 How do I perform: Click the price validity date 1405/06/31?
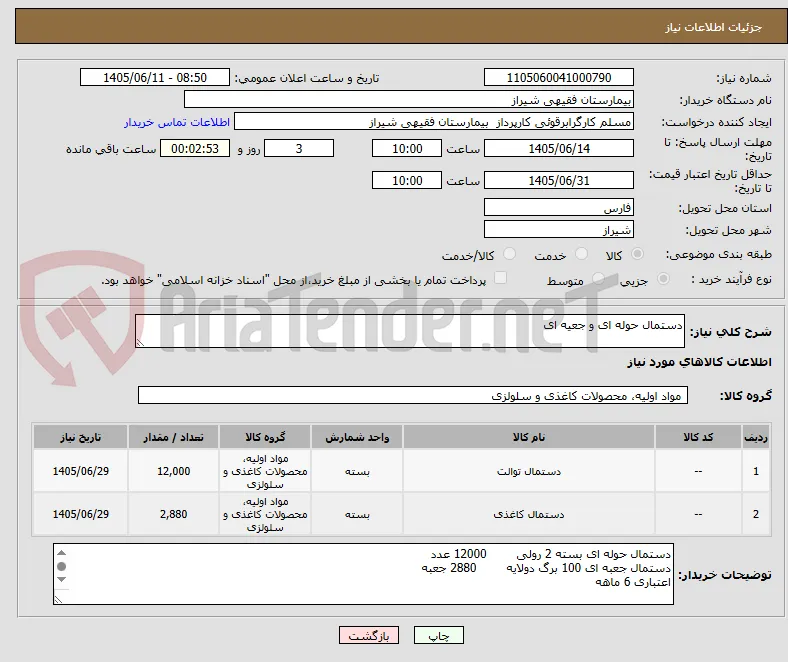558,180
